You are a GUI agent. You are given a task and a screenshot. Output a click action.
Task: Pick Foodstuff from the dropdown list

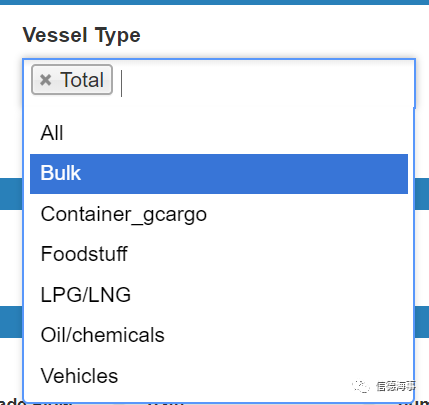[x=219, y=254]
